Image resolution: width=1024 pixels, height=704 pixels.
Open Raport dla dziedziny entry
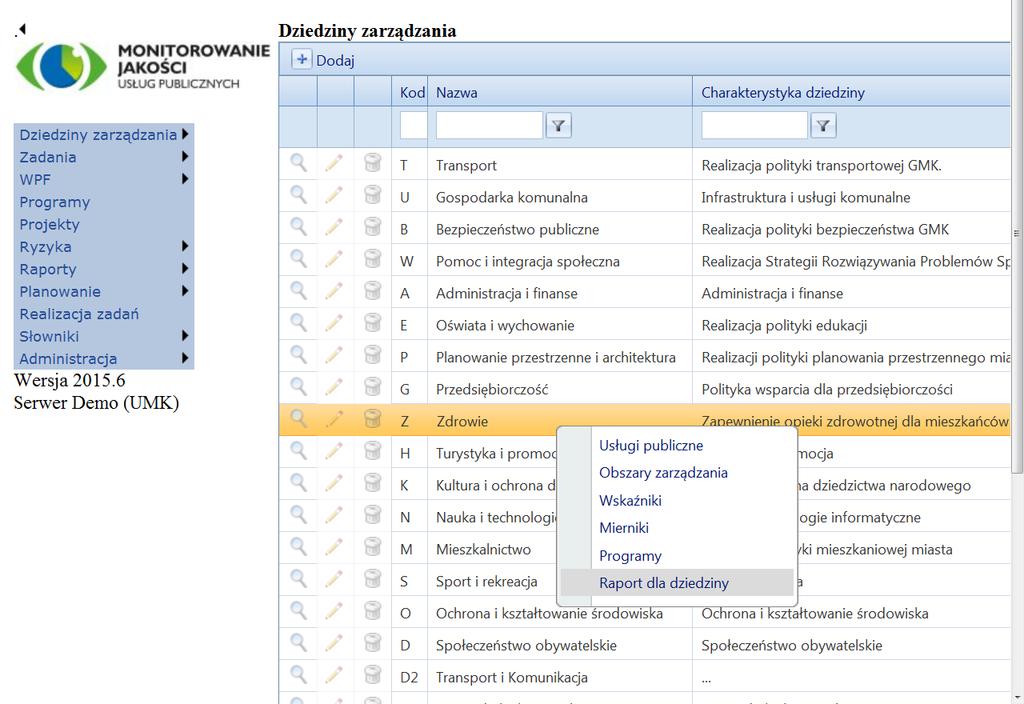click(x=677, y=583)
